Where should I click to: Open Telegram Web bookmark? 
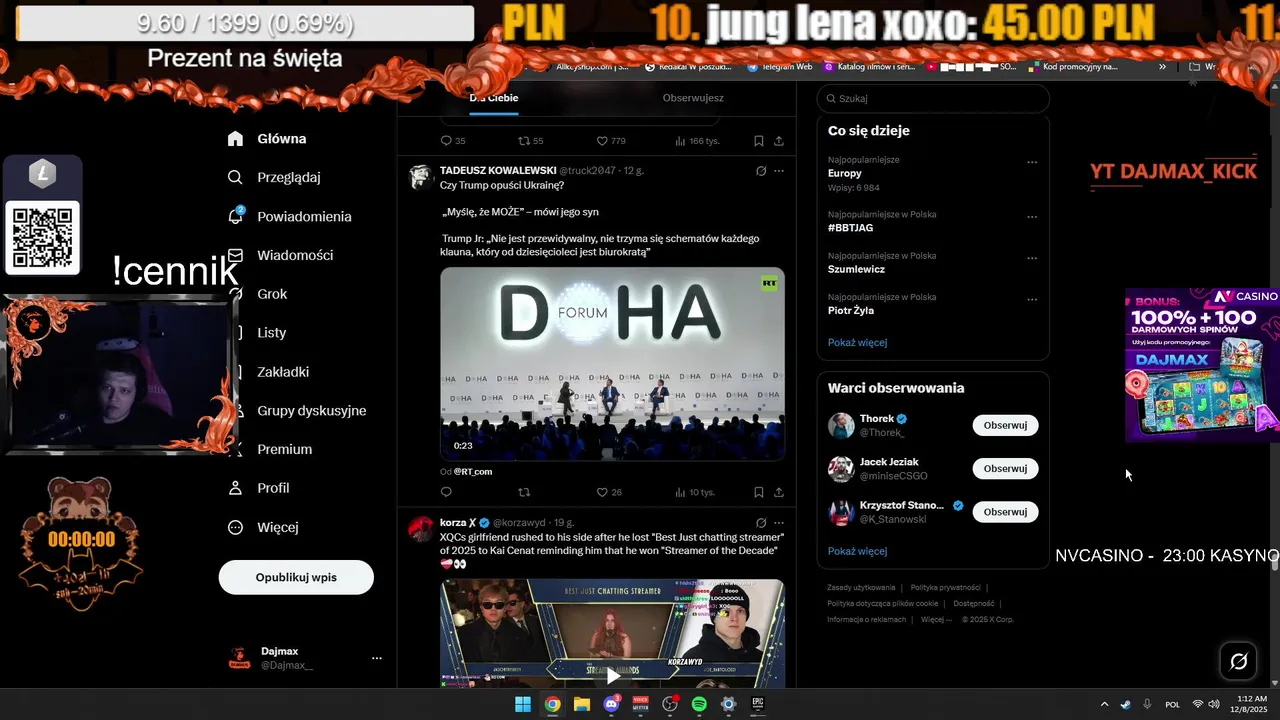[779, 67]
